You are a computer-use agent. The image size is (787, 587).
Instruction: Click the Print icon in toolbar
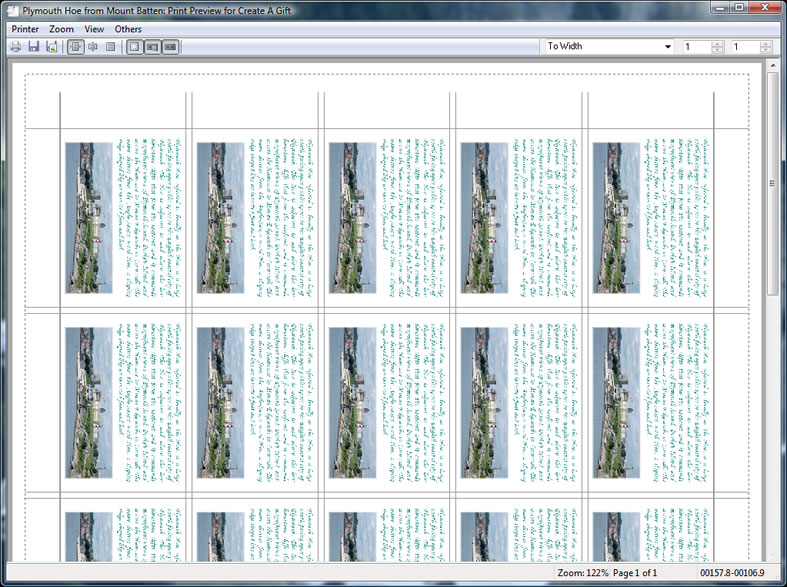click(16, 47)
